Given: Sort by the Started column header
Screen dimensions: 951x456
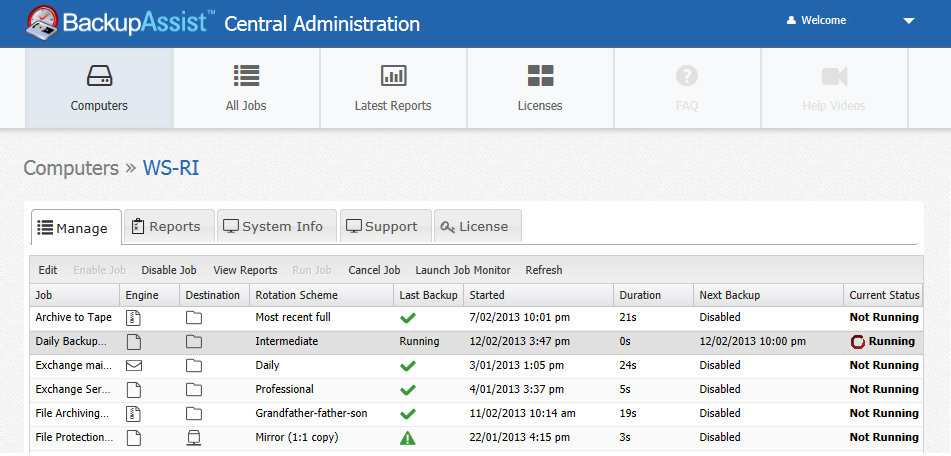Looking at the screenshot, I should pyautogui.click(x=539, y=295).
